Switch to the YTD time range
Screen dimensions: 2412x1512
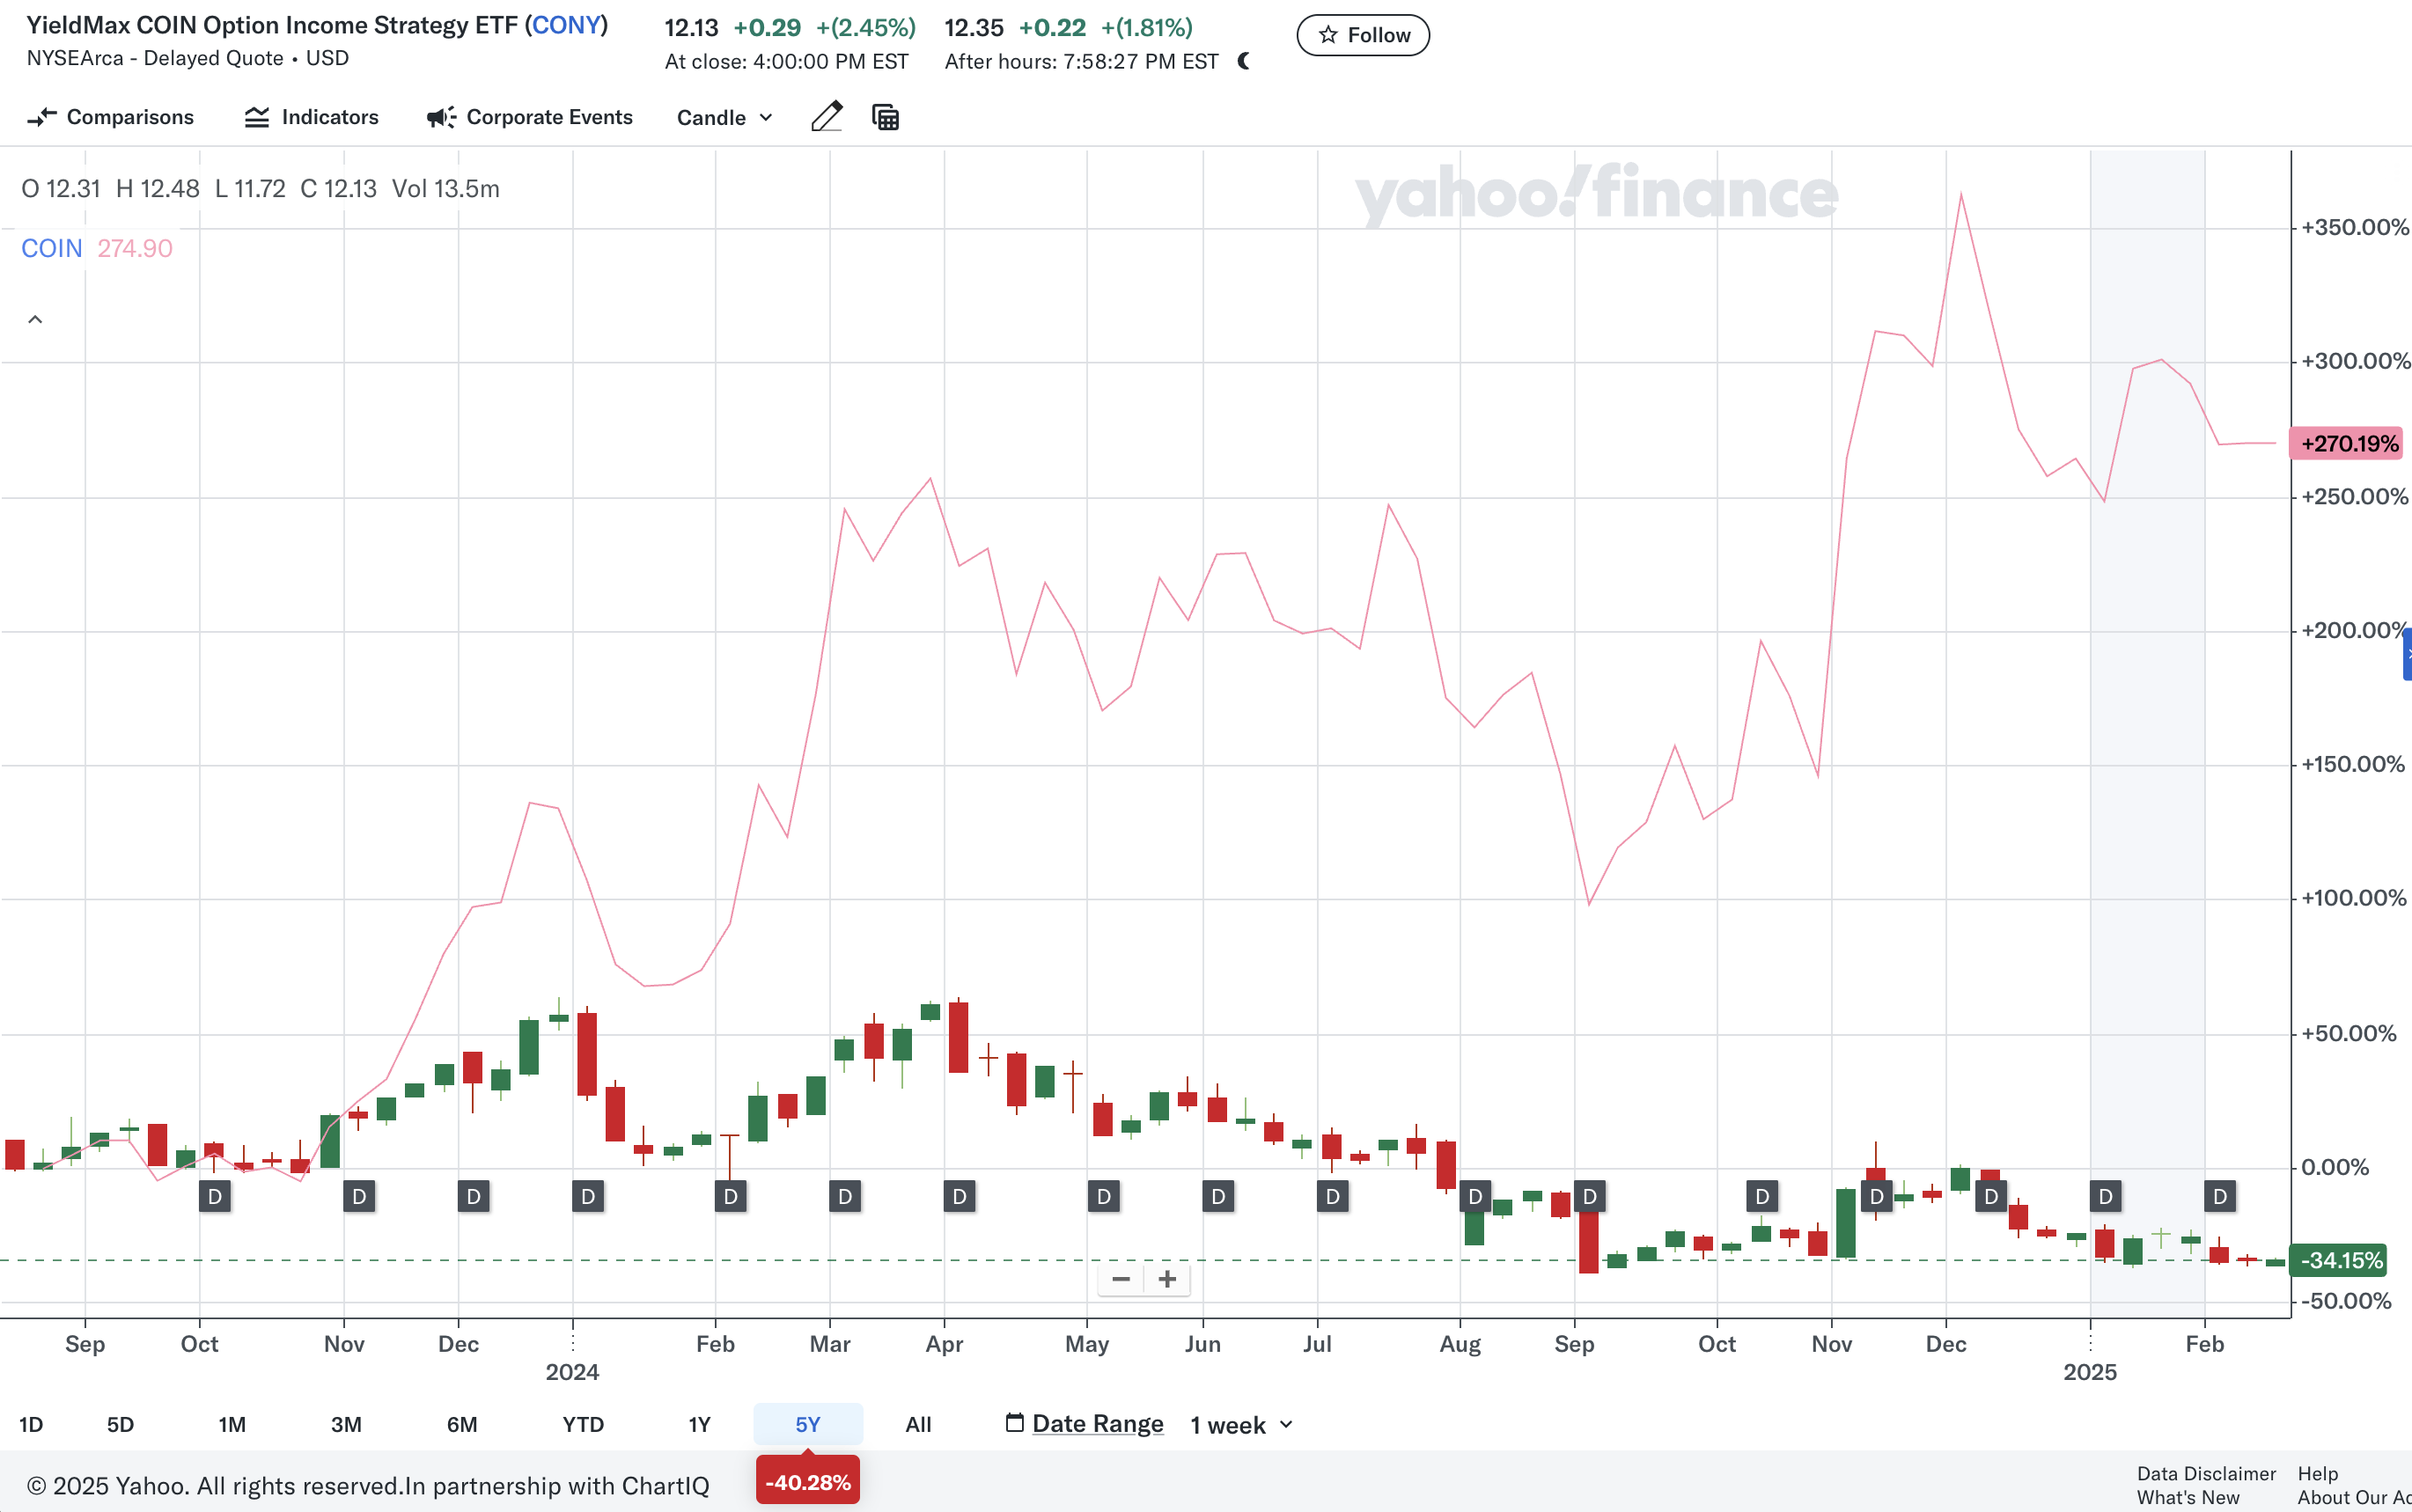(x=583, y=1424)
